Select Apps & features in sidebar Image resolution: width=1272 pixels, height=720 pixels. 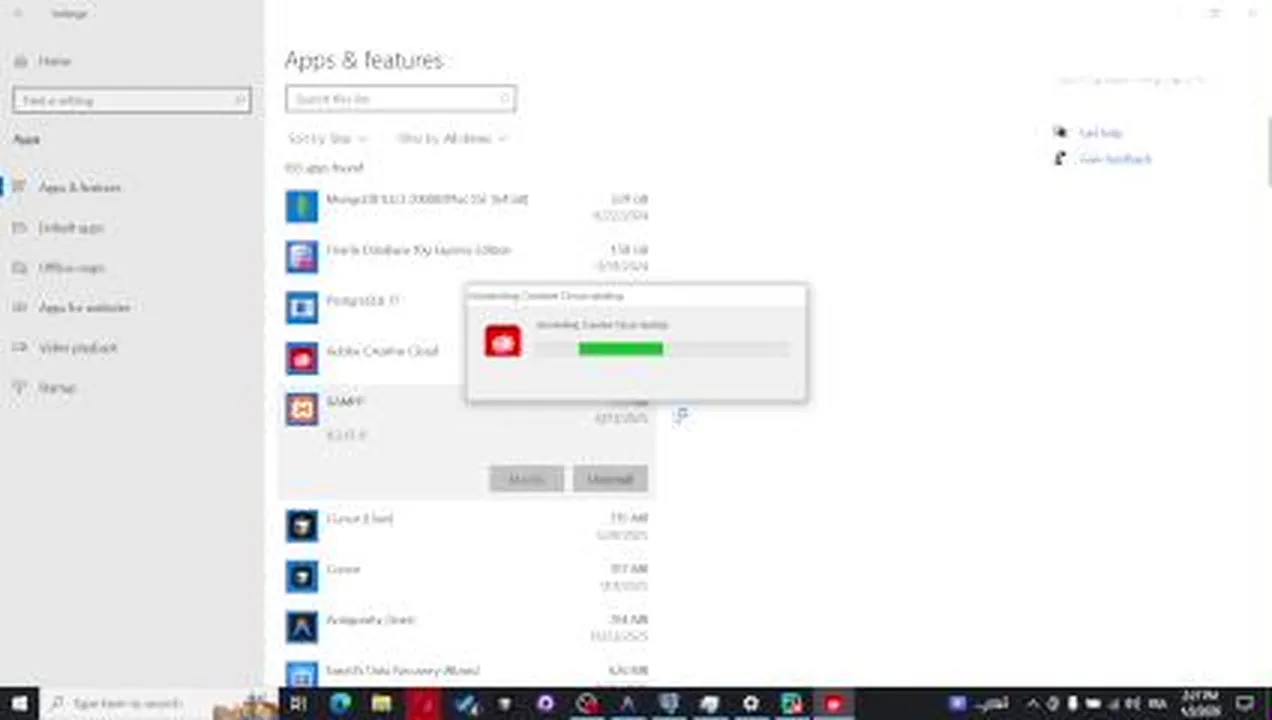[x=79, y=187]
